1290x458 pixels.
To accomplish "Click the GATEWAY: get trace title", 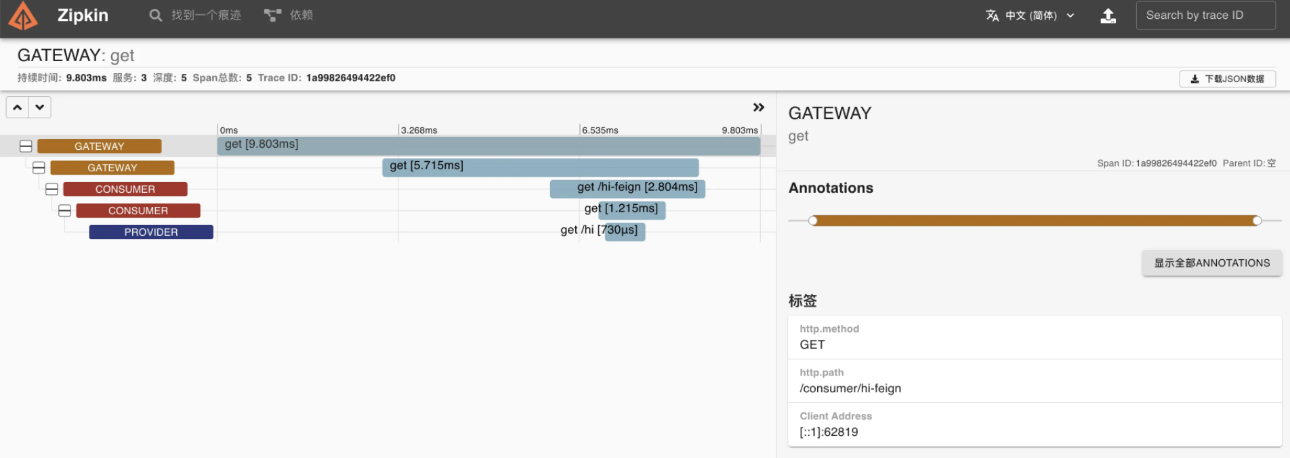I will (x=76, y=55).
